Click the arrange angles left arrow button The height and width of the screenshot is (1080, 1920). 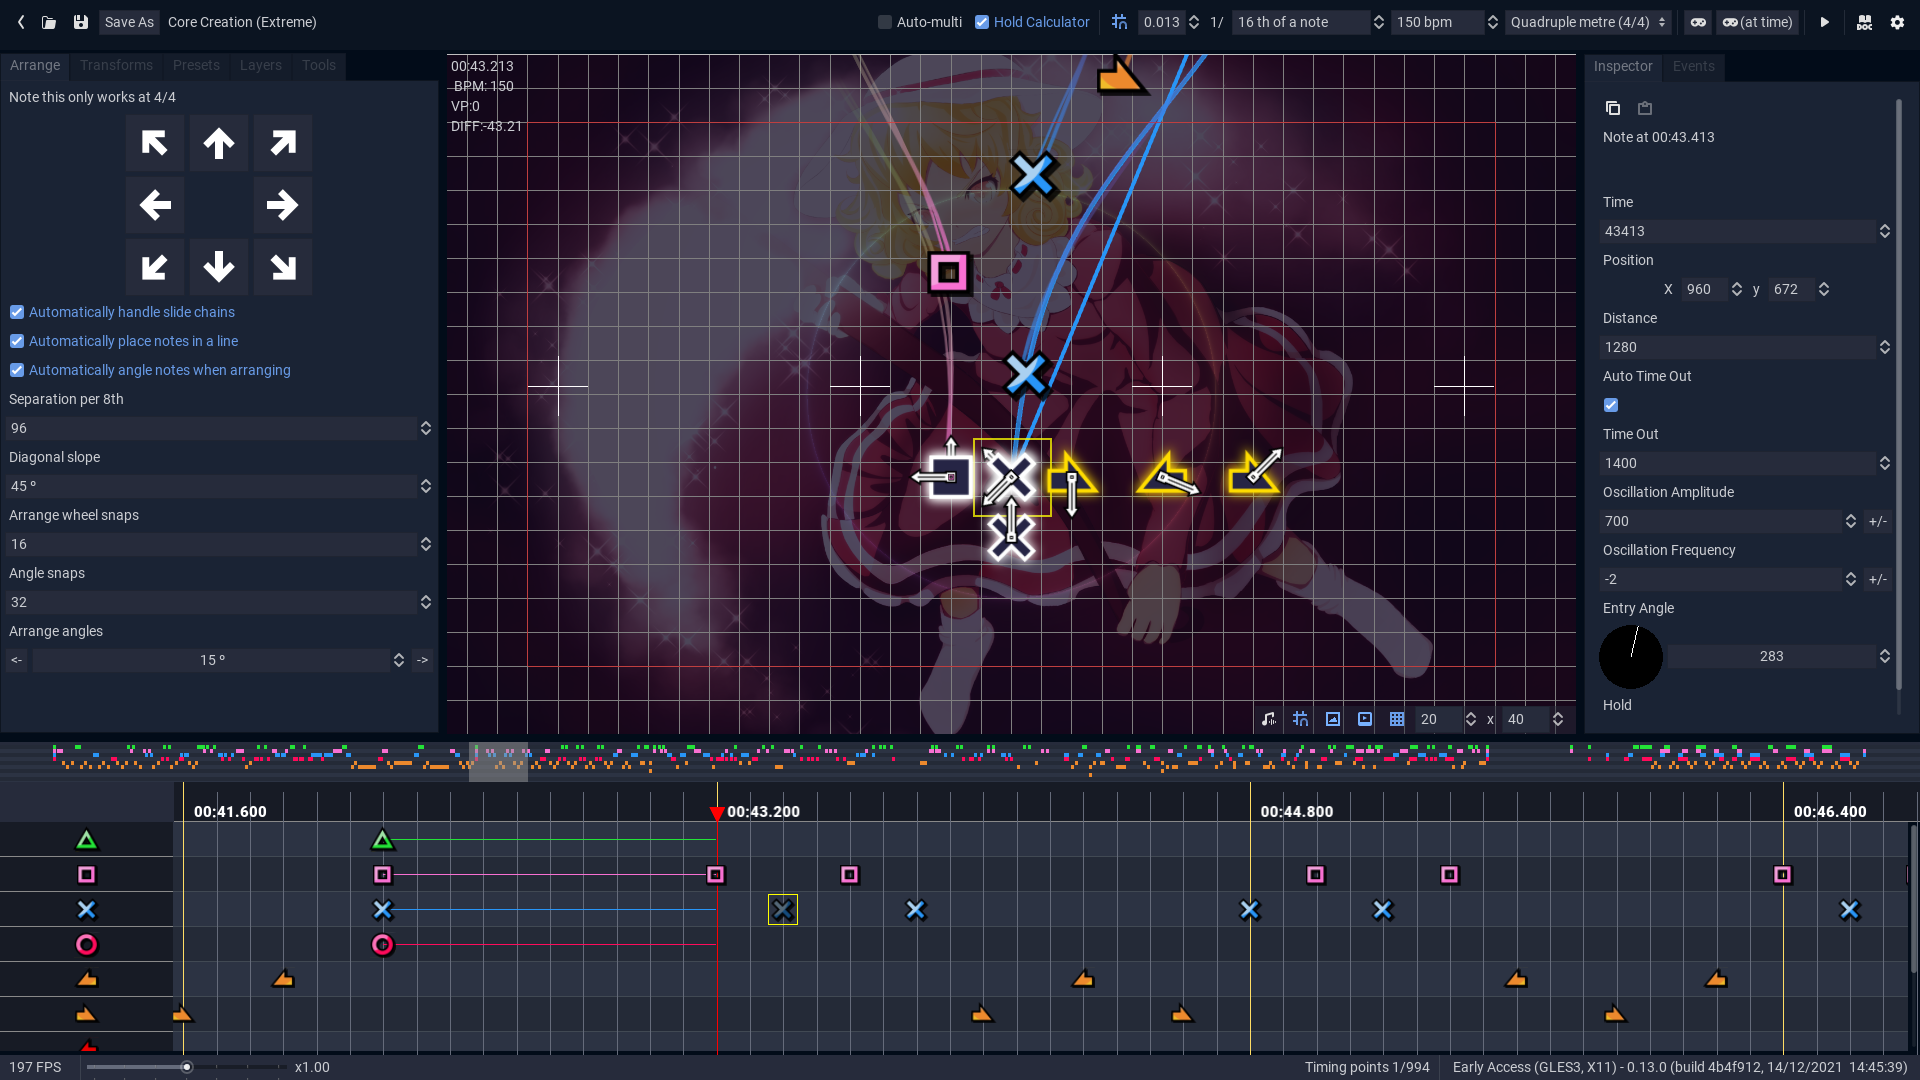point(17,660)
